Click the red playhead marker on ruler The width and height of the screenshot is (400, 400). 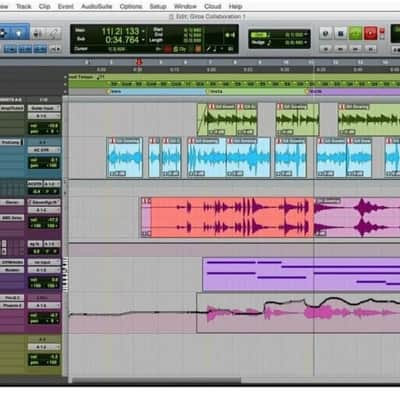(139, 62)
